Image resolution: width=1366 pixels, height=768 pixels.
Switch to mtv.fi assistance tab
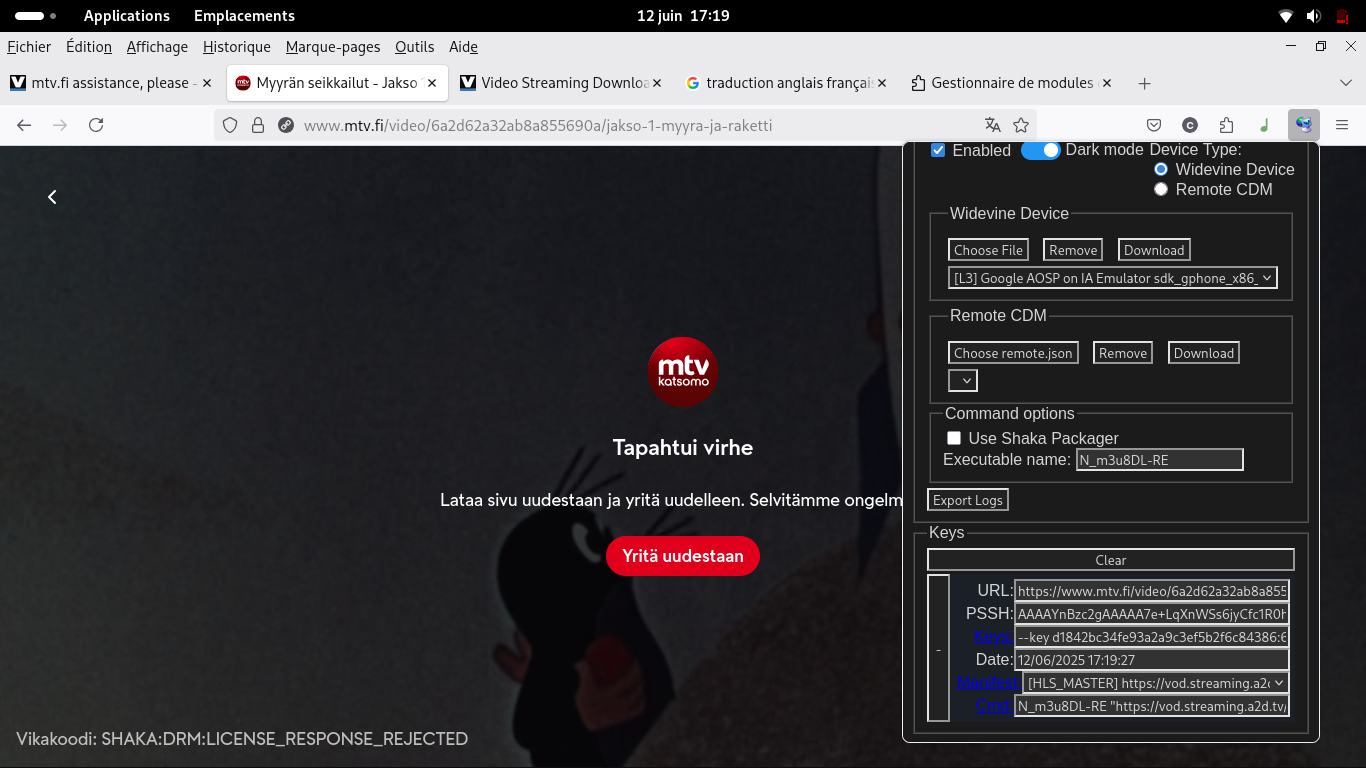click(x=111, y=83)
